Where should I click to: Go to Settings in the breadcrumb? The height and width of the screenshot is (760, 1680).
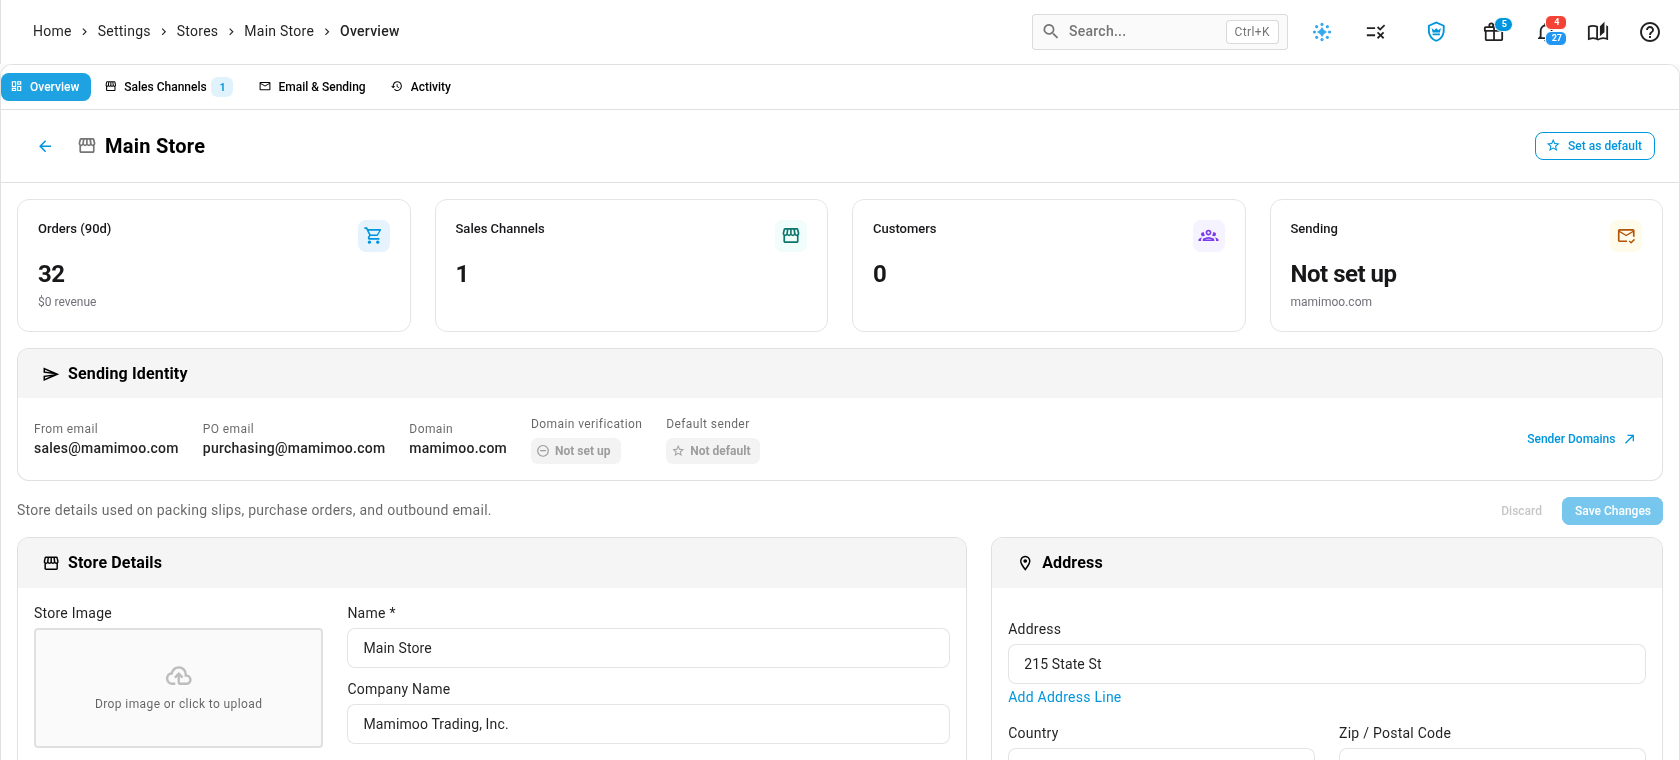click(124, 31)
